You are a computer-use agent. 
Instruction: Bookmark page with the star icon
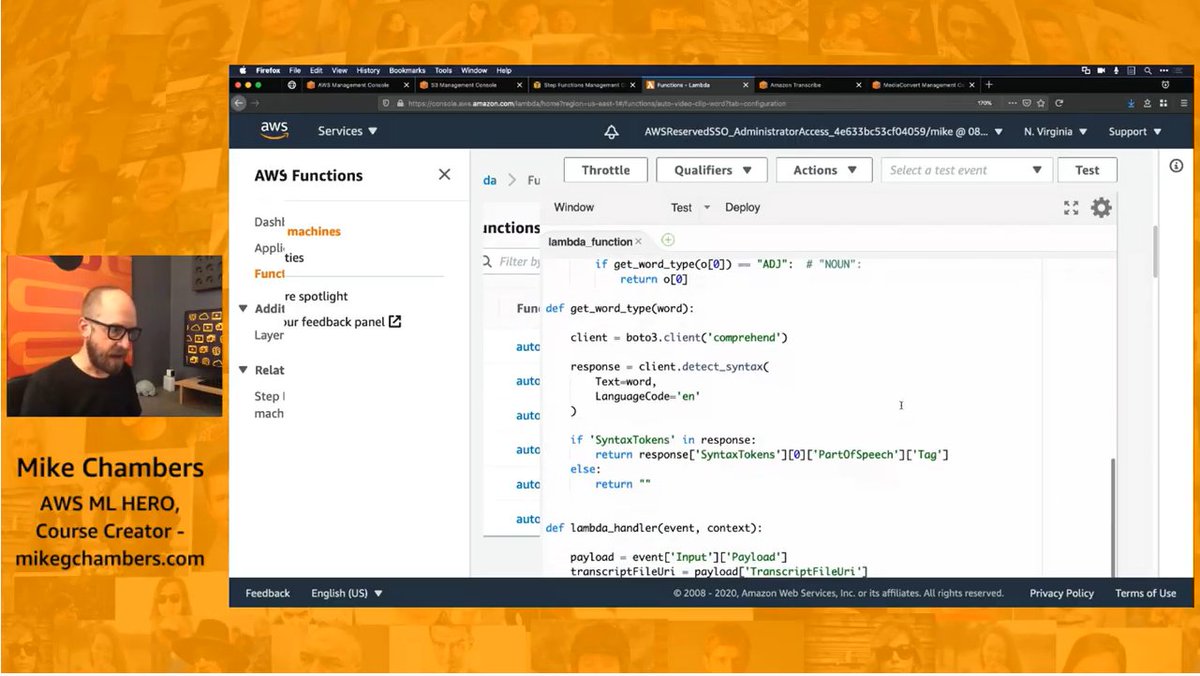[1042, 103]
